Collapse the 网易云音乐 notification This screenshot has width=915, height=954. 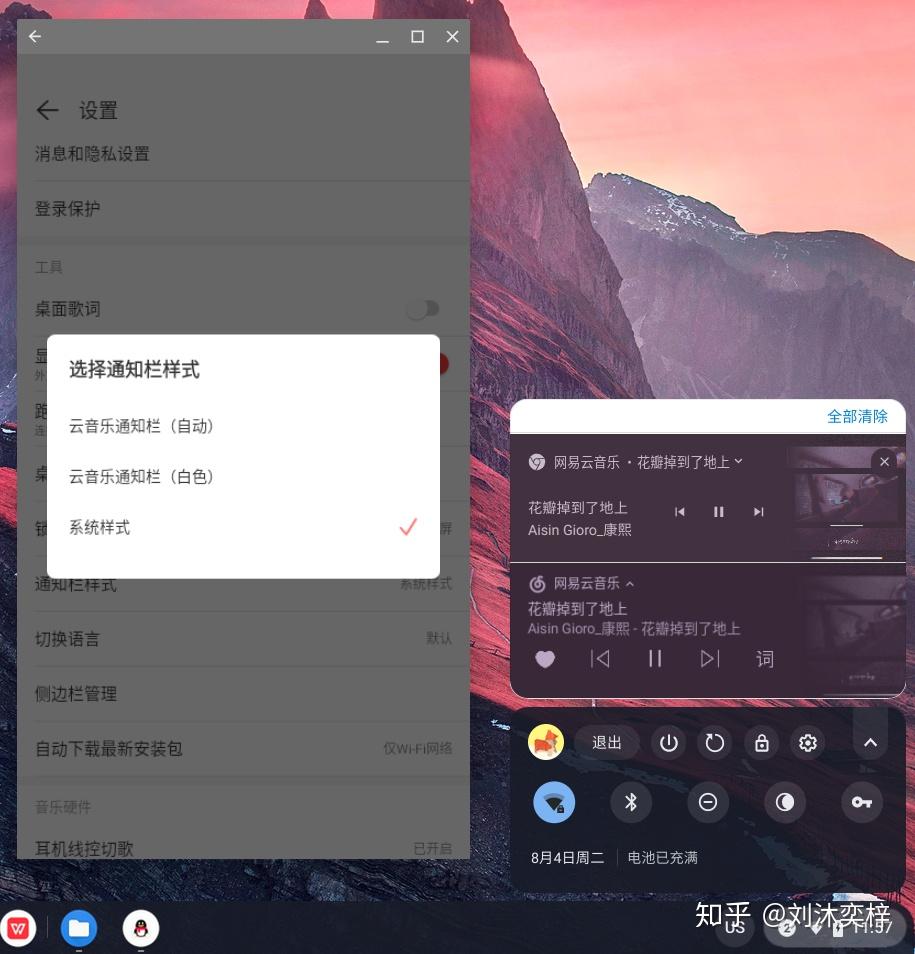click(x=629, y=583)
